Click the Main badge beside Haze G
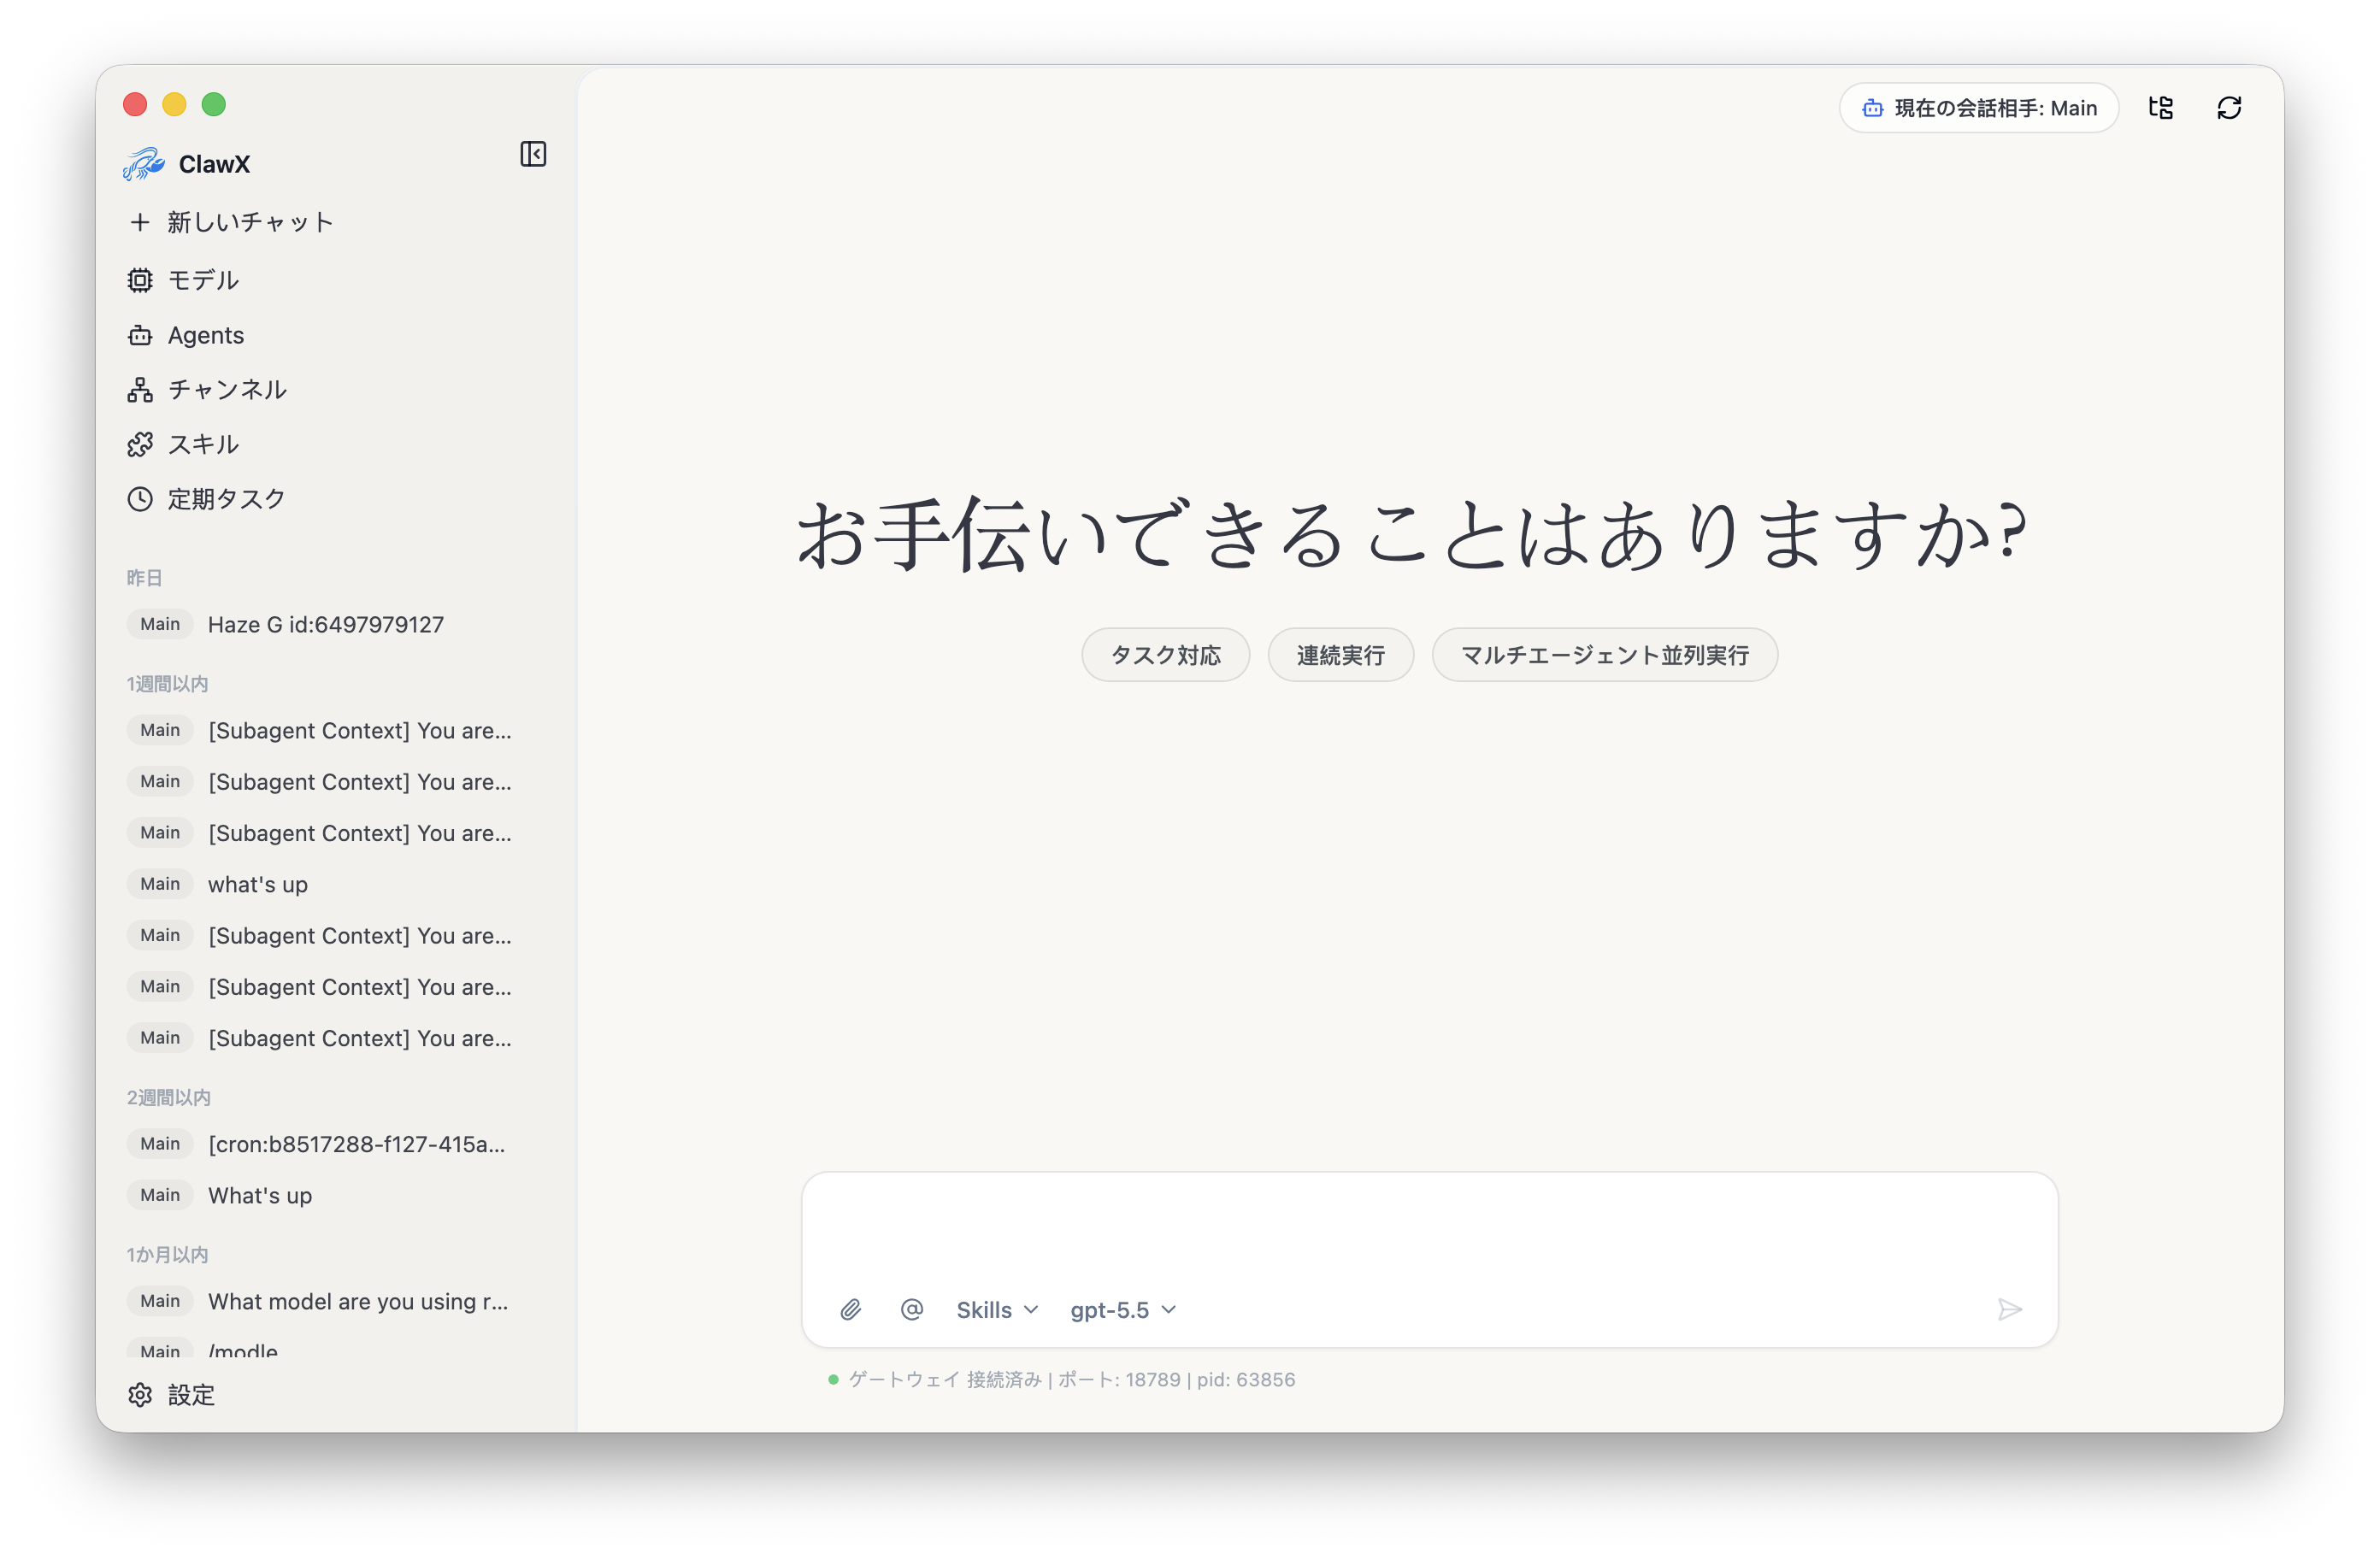2380x1559 pixels. [x=160, y=625]
